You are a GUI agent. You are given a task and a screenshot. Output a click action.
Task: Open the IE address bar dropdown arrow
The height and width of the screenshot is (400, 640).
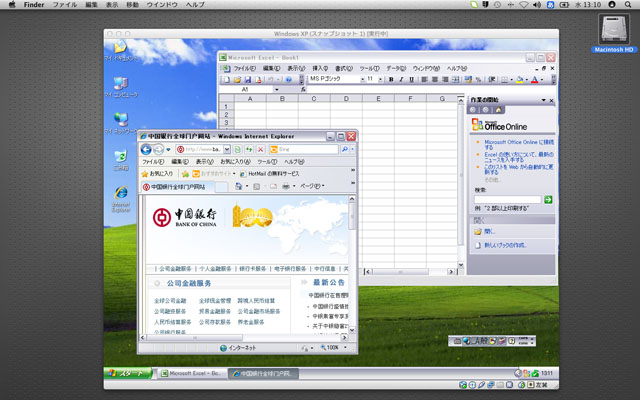pos(227,149)
